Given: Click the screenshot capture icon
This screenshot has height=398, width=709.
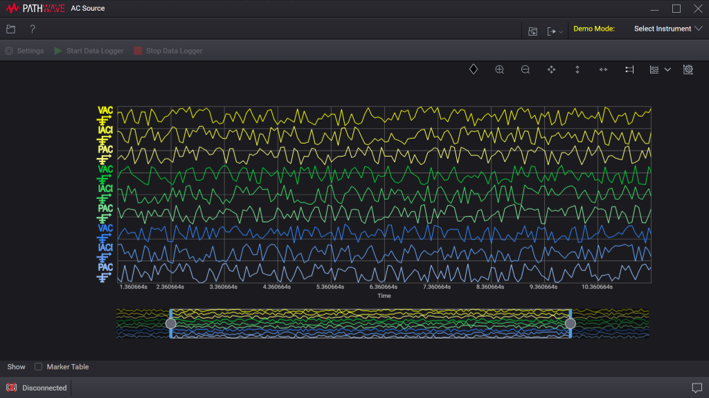Looking at the screenshot, I should click(x=533, y=31).
